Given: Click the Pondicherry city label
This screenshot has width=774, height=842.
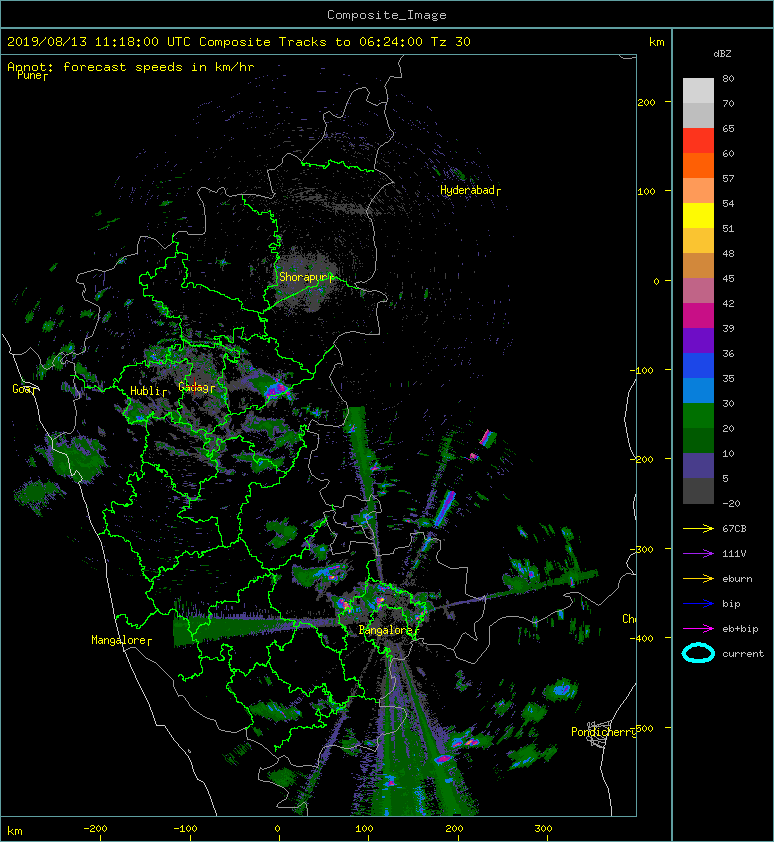Looking at the screenshot, I should point(603,732).
